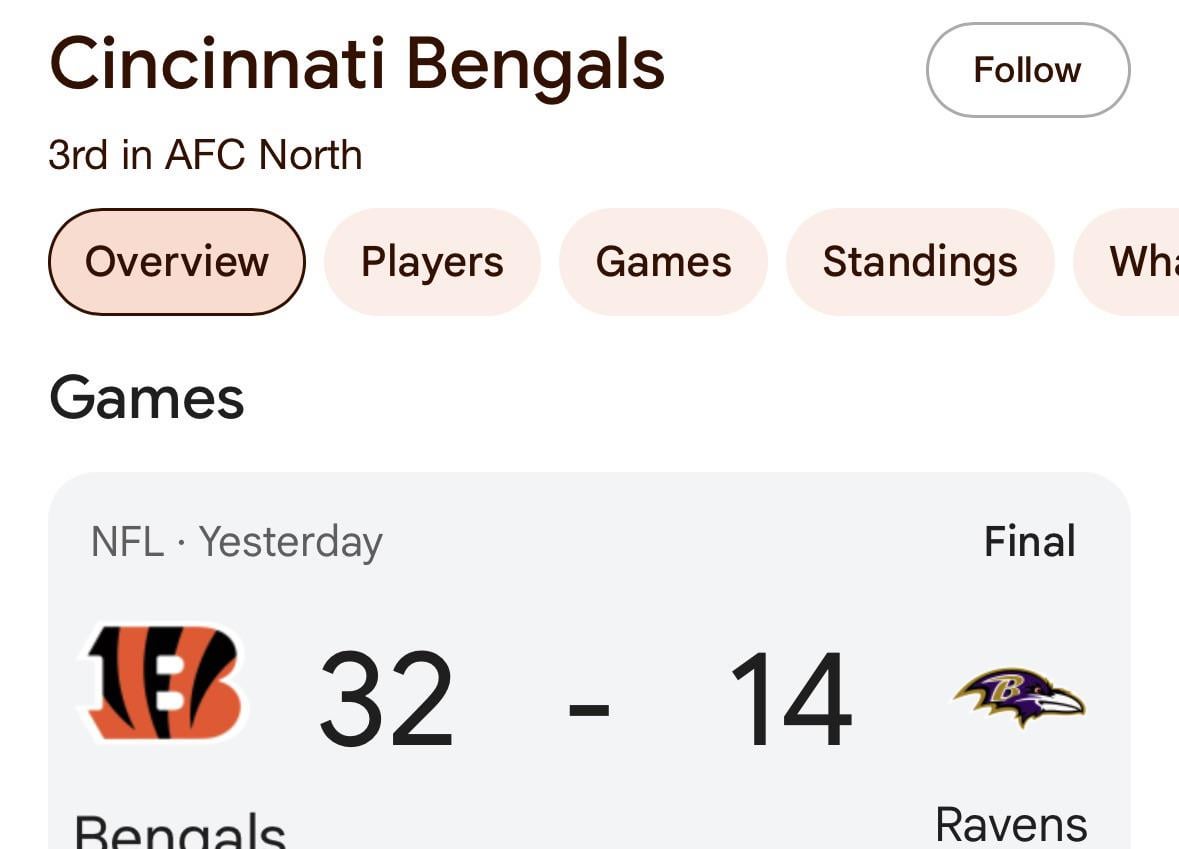1179x849 pixels.
Task: Click the Bengals striped B logo
Action: (x=163, y=682)
